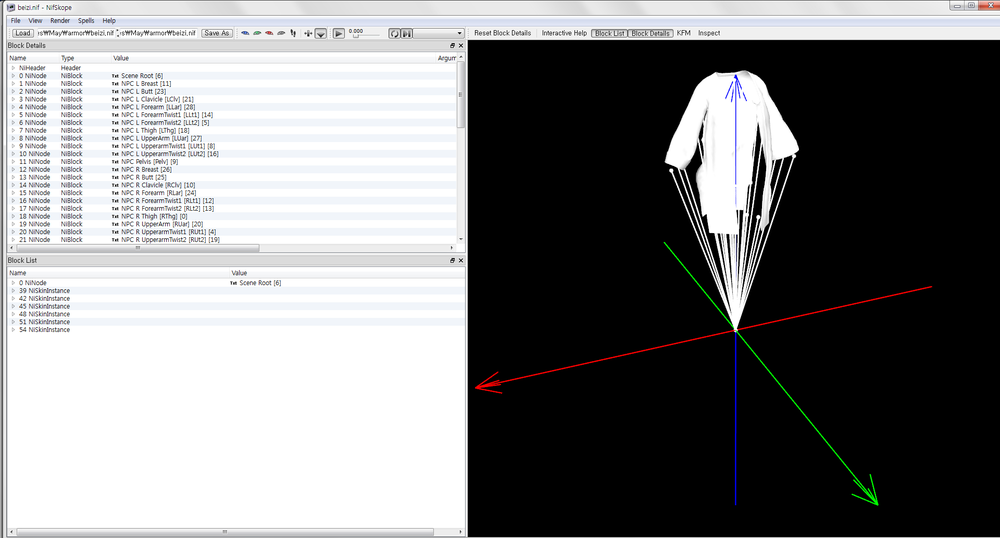
Task: Expand the 11 NiNode row
Action: [x=13, y=162]
